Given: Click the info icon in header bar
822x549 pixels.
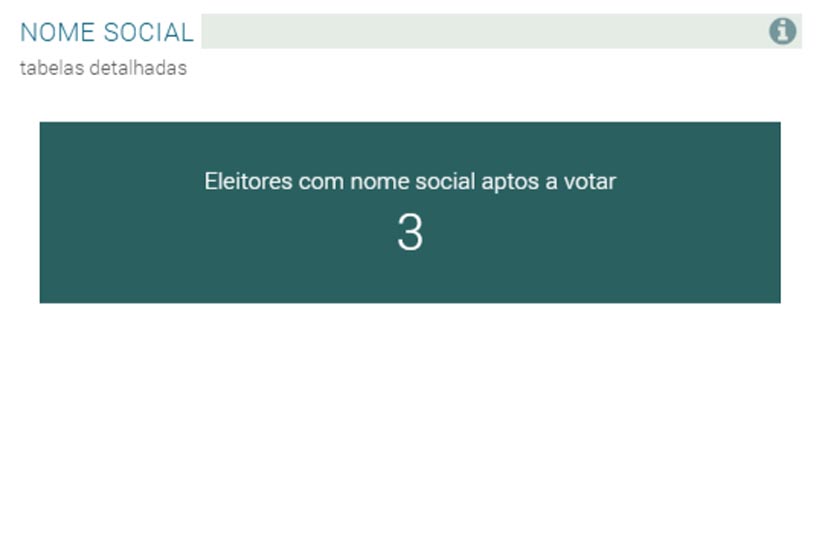Looking at the screenshot, I should [x=782, y=32].
